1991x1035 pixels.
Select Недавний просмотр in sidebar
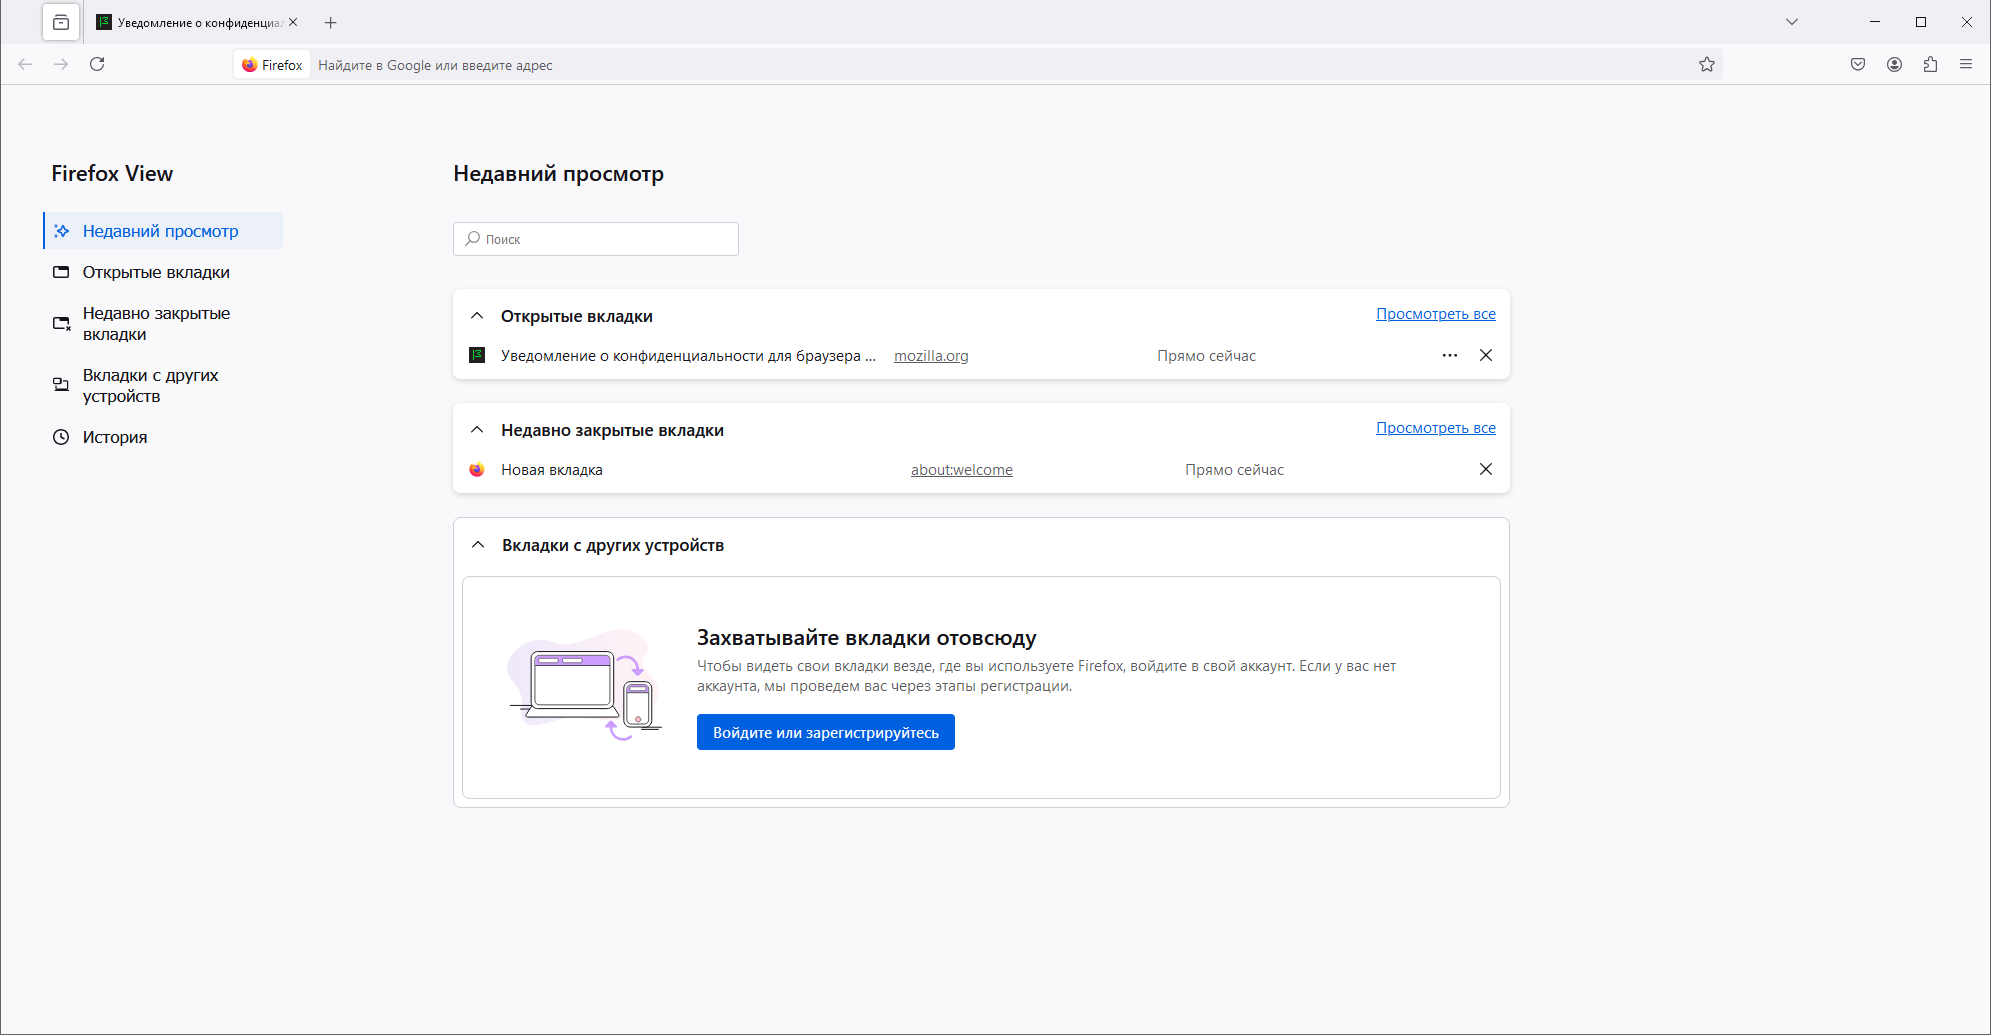coord(163,231)
